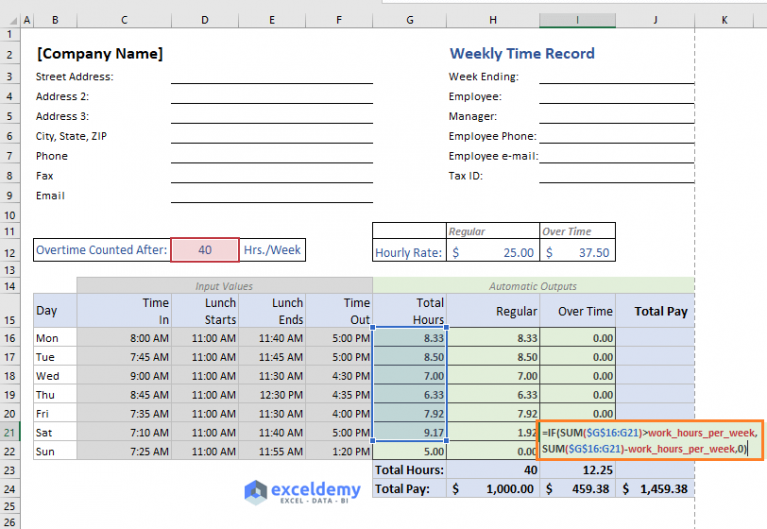Click the 'Automatic Outputs' header cell

[x=533, y=286]
